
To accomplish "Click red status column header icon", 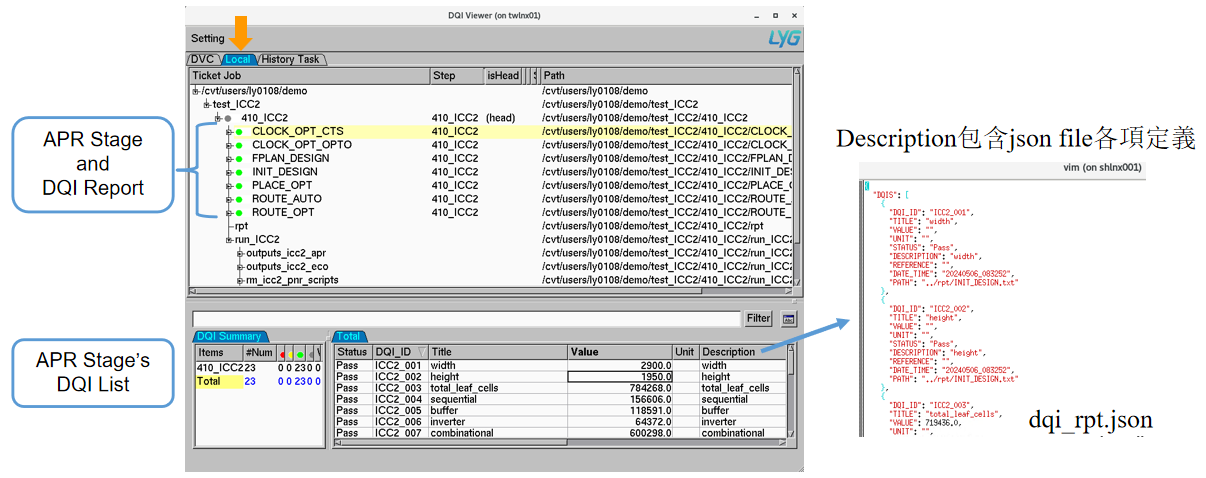I will pos(280,353).
